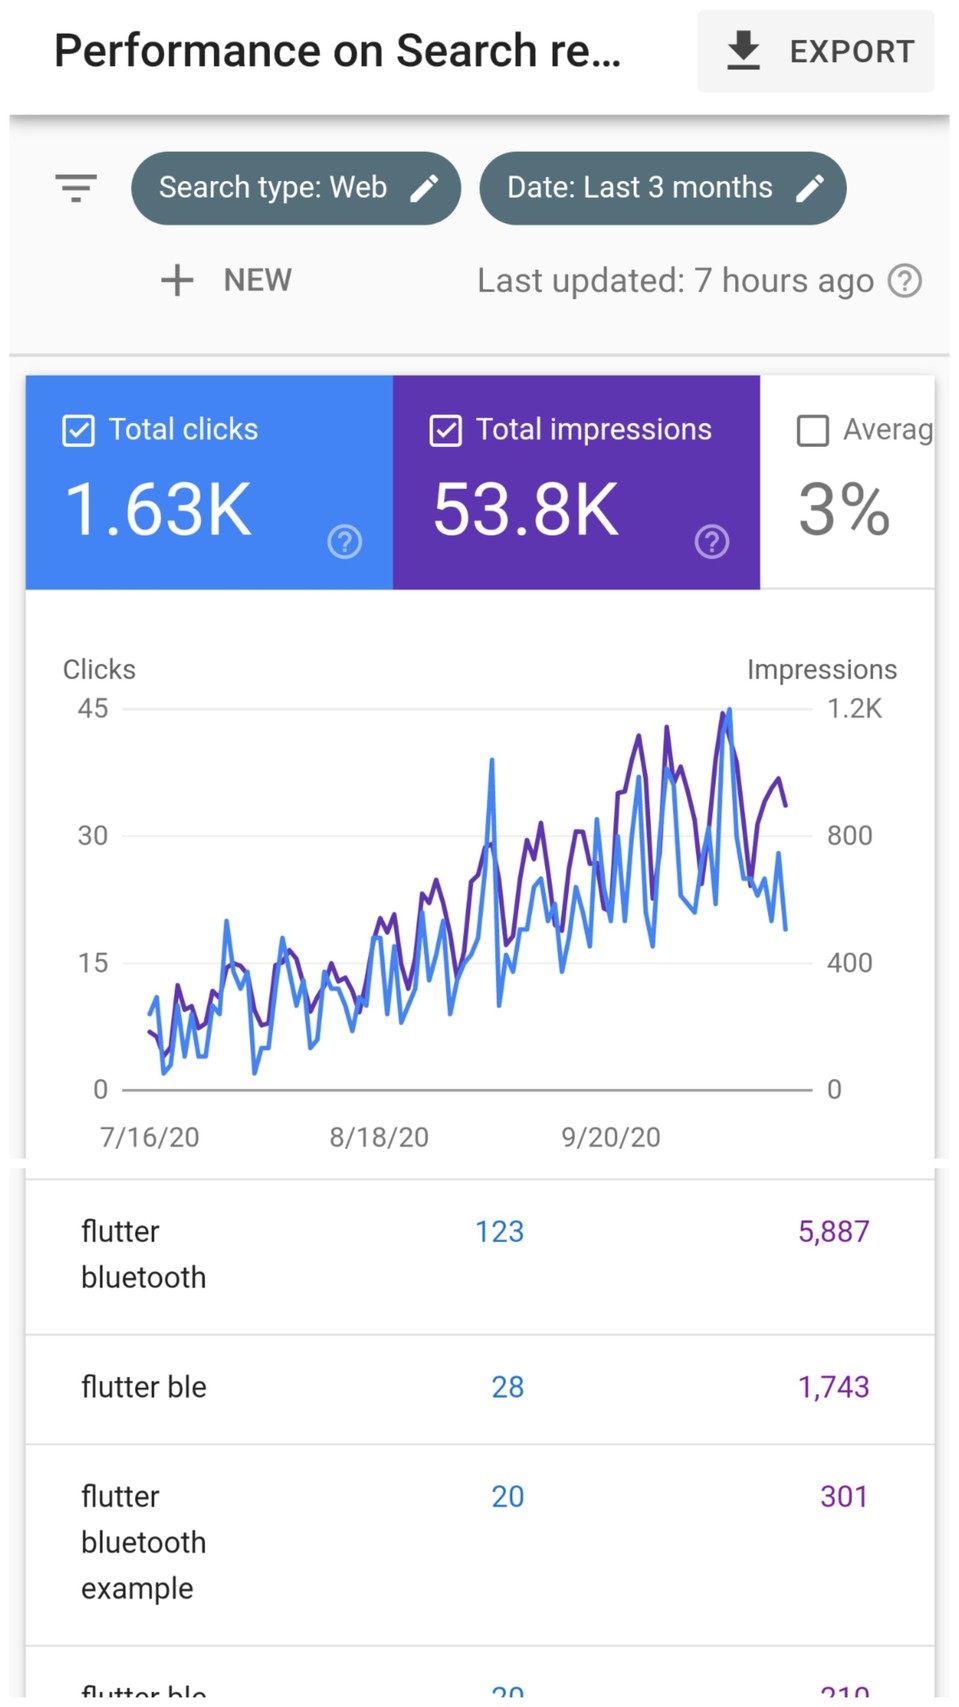959x1707 pixels.
Task: Show help for Total clicks metric
Action: coord(345,542)
